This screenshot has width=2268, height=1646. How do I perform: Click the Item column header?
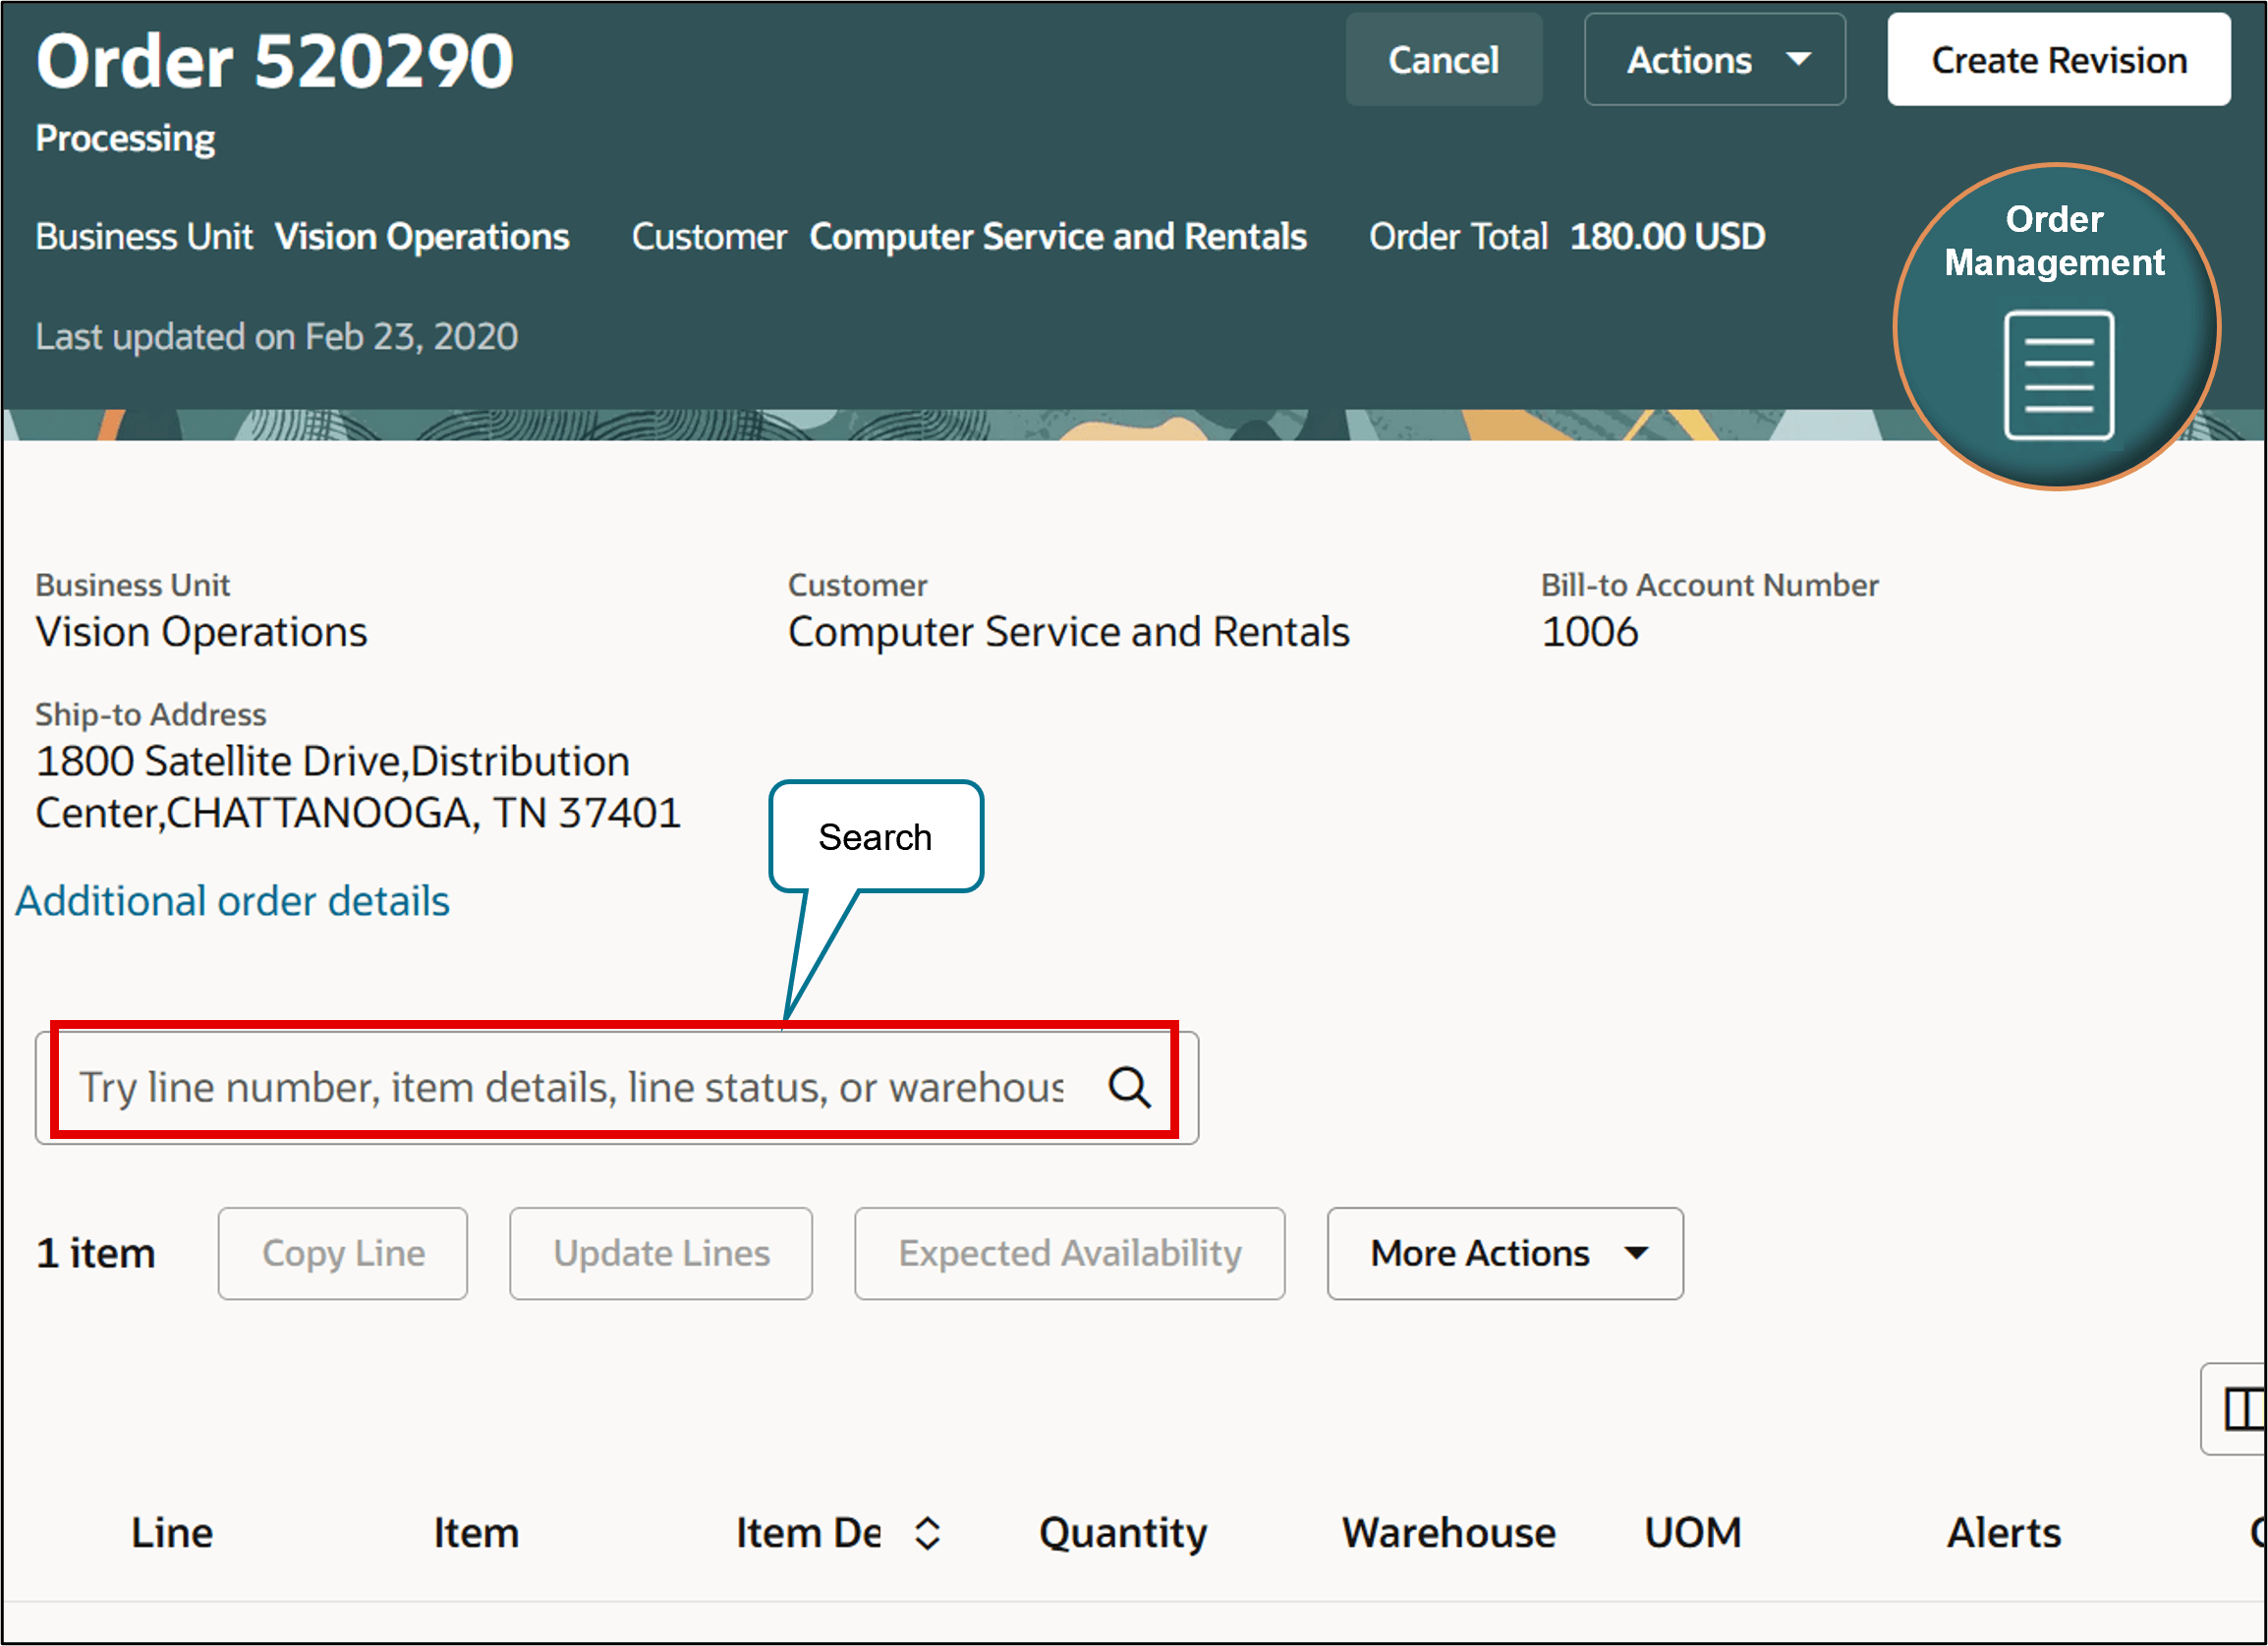(x=476, y=1533)
